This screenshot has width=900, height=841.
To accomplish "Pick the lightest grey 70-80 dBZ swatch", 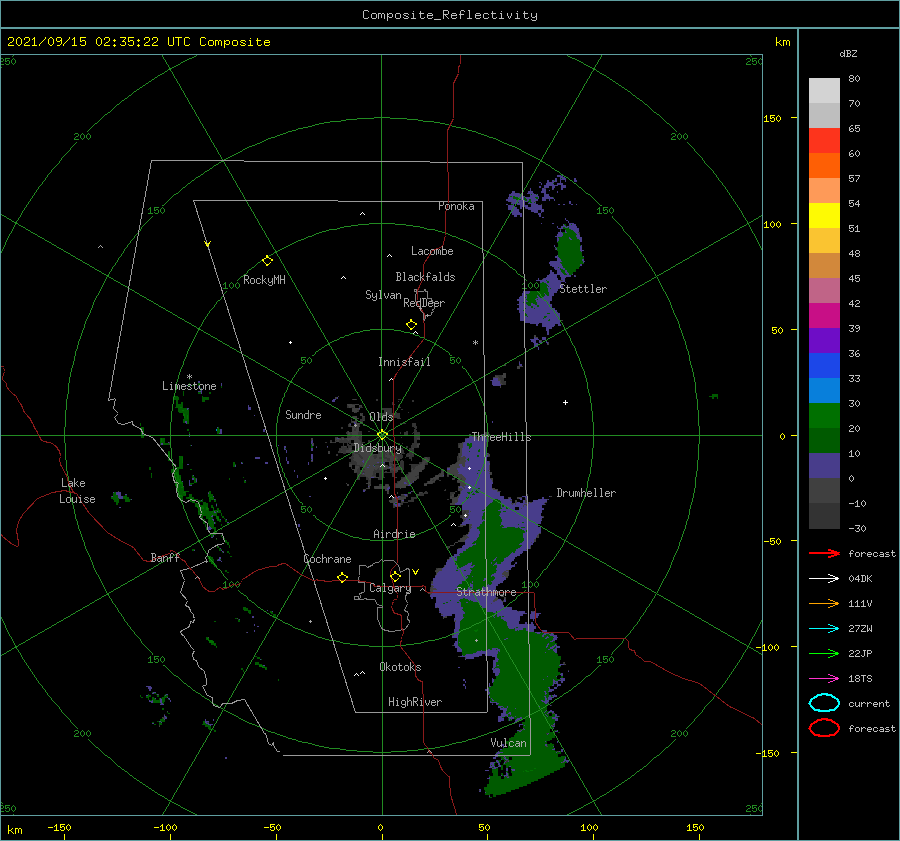I will [824, 90].
